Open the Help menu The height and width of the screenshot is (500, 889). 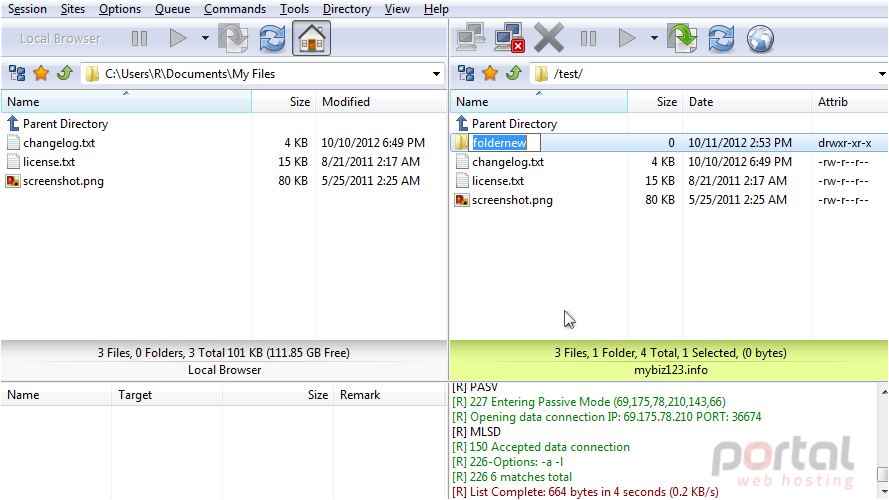(x=436, y=9)
